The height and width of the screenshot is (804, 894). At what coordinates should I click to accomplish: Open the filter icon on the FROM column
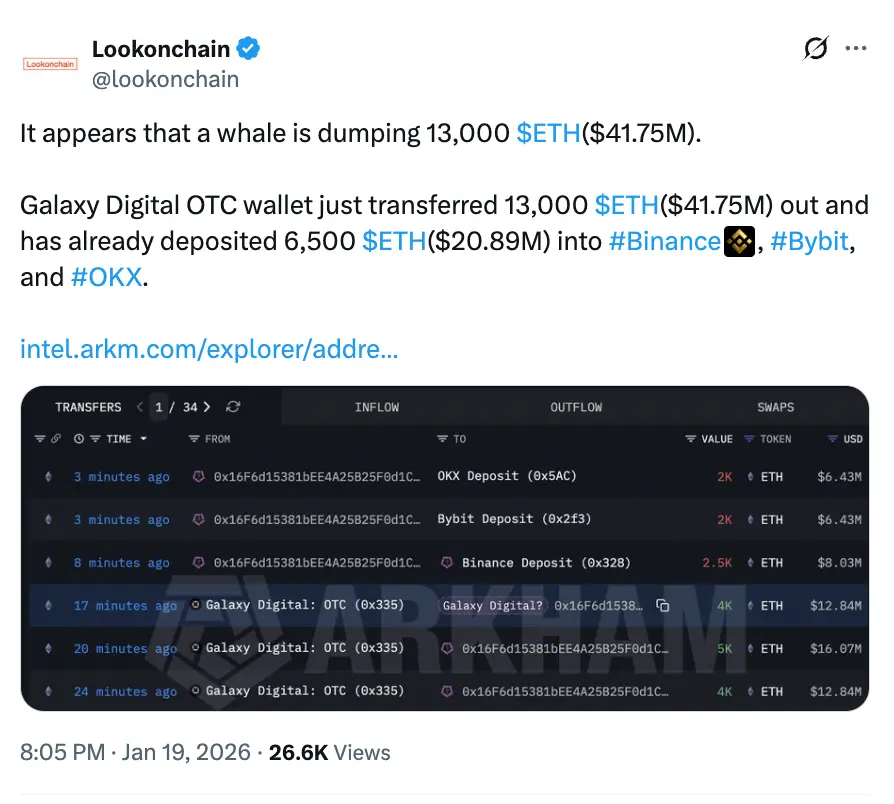click(x=194, y=439)
